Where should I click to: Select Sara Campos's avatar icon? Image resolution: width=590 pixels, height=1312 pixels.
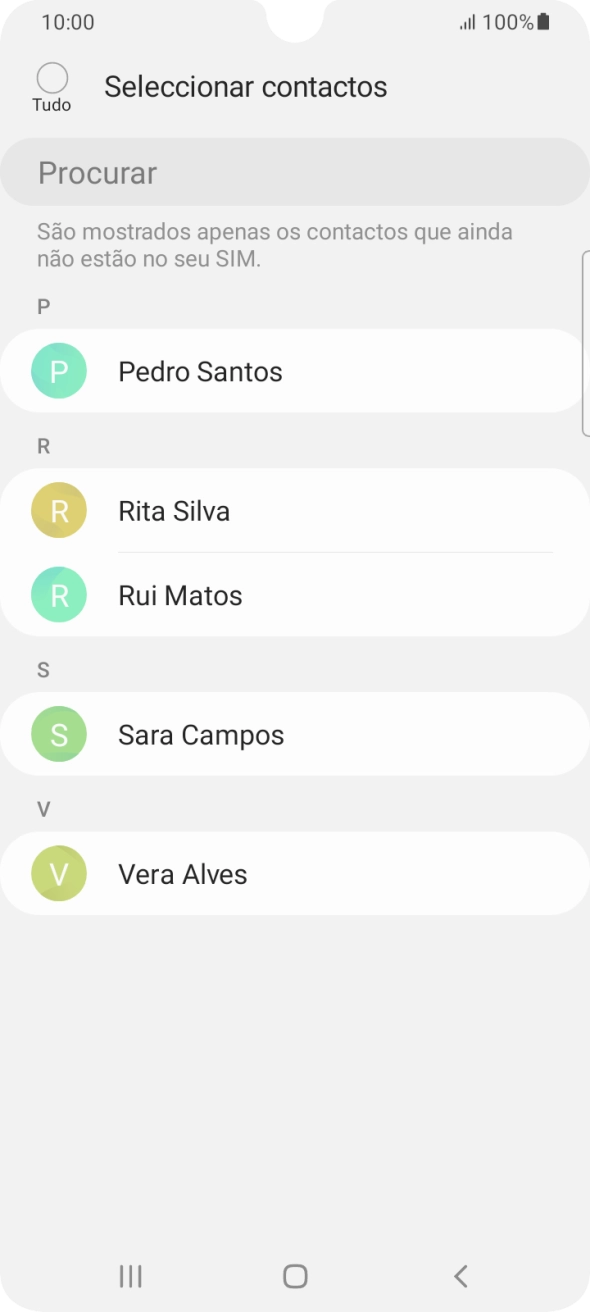click(x=58, y=734)
